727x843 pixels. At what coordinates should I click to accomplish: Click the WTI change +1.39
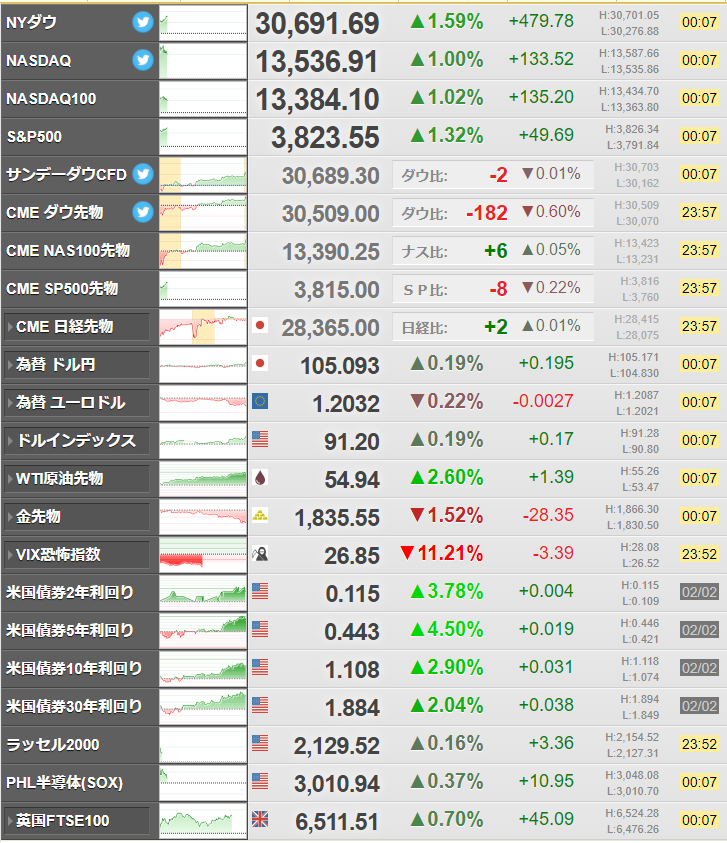coord(551,477)
